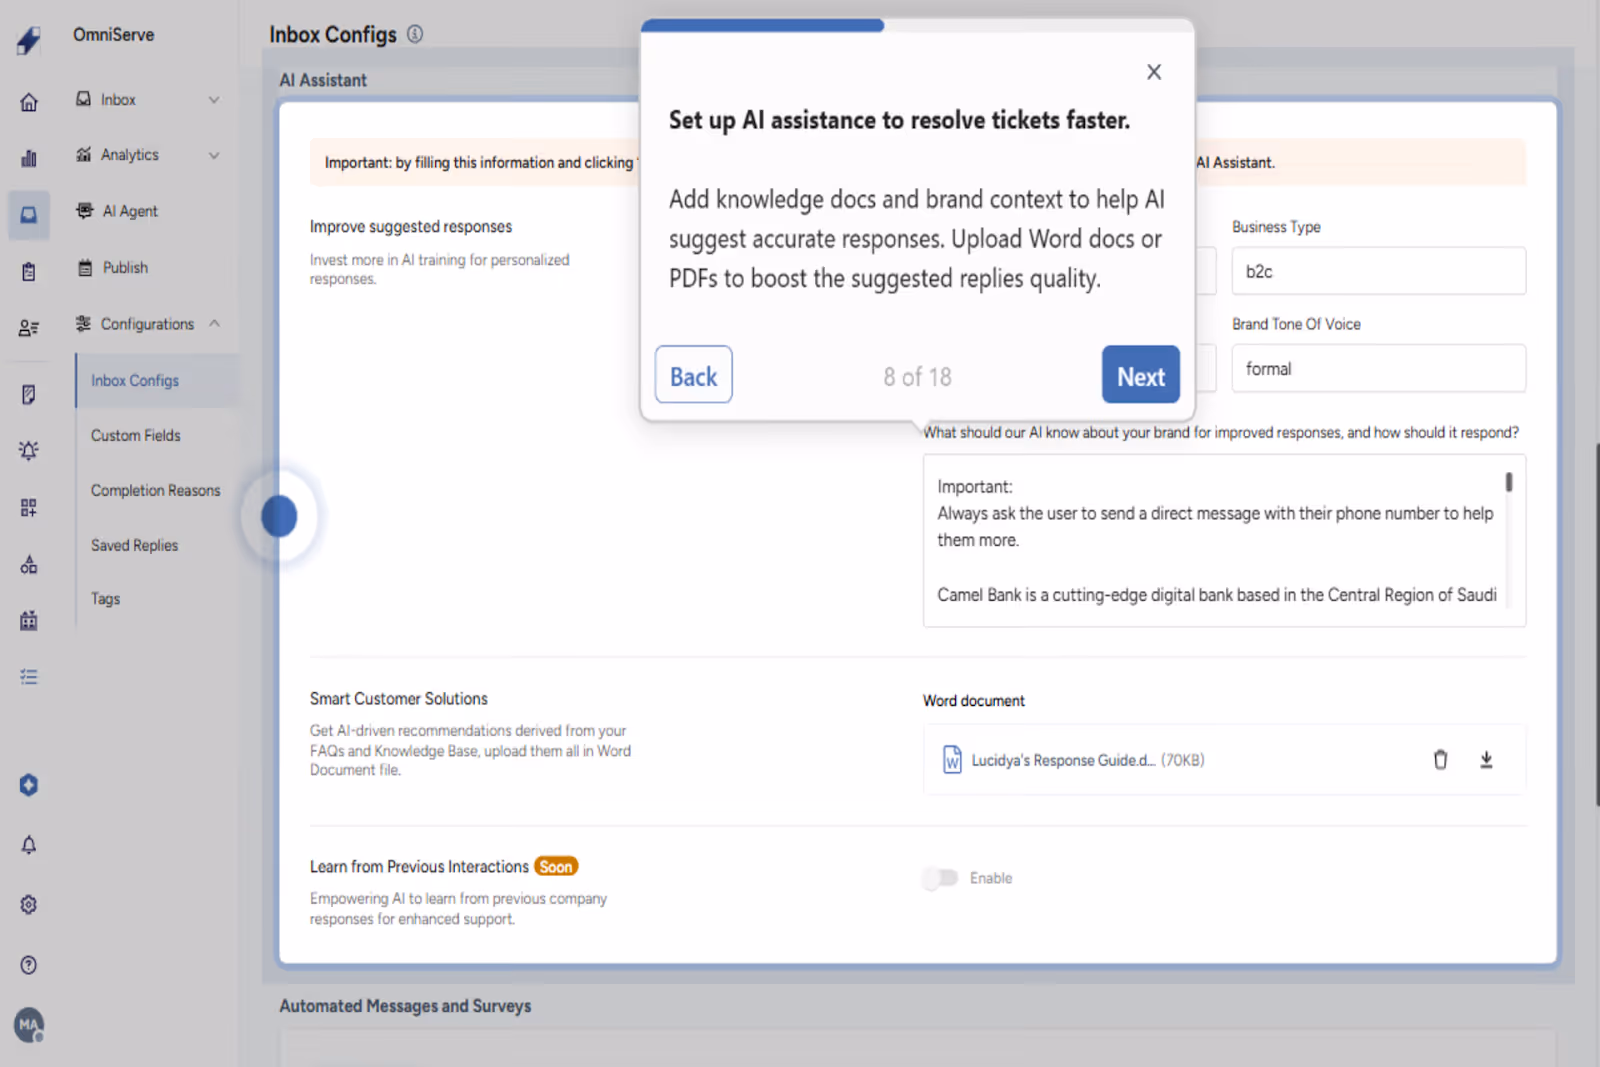Click the Brand Tone Of Voice field
1600x1067 pixels.
(1379, 369)
